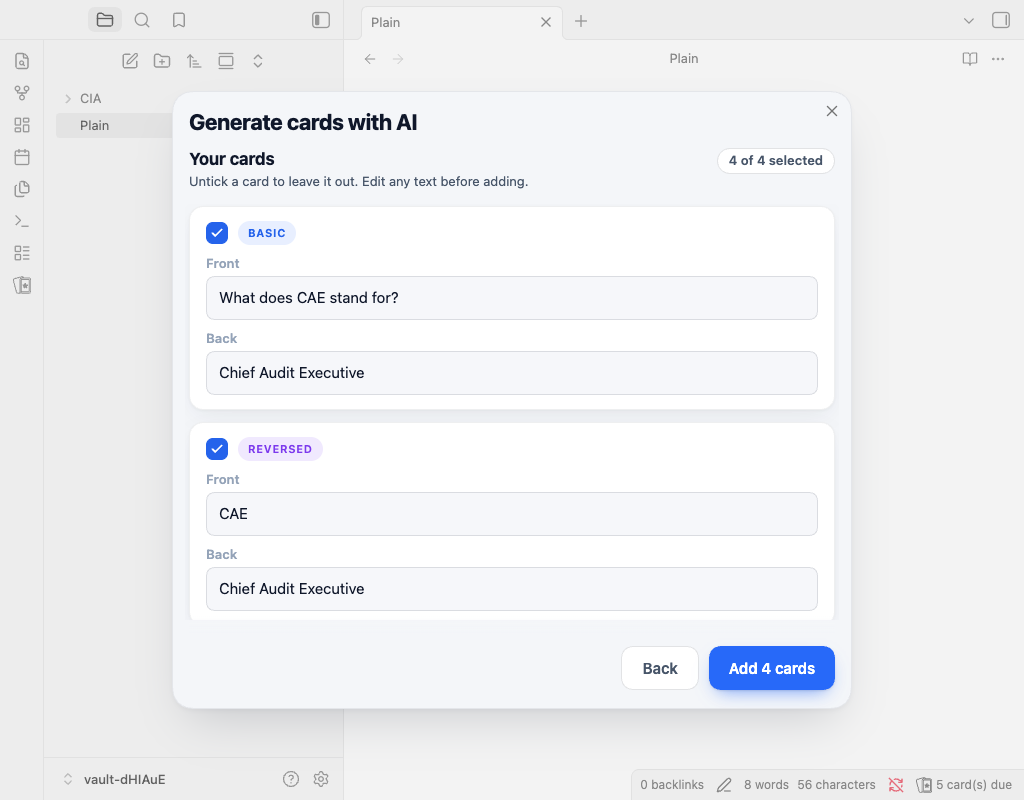Click the 5 card(s) due status

964,784
